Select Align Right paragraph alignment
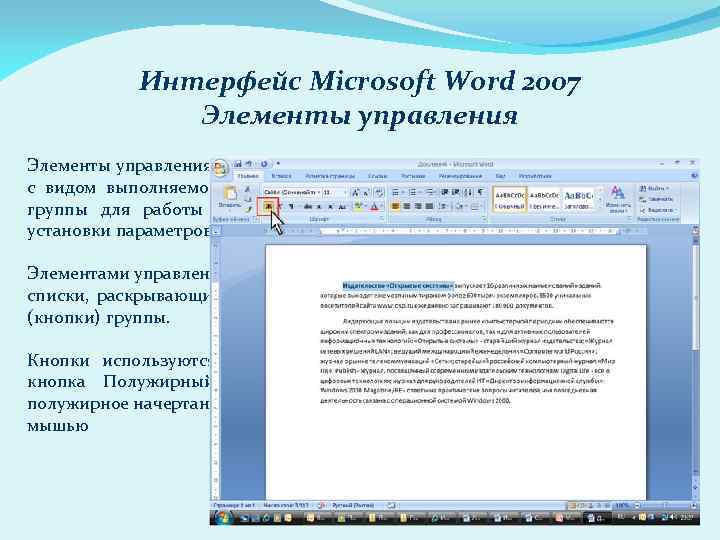 417,207
